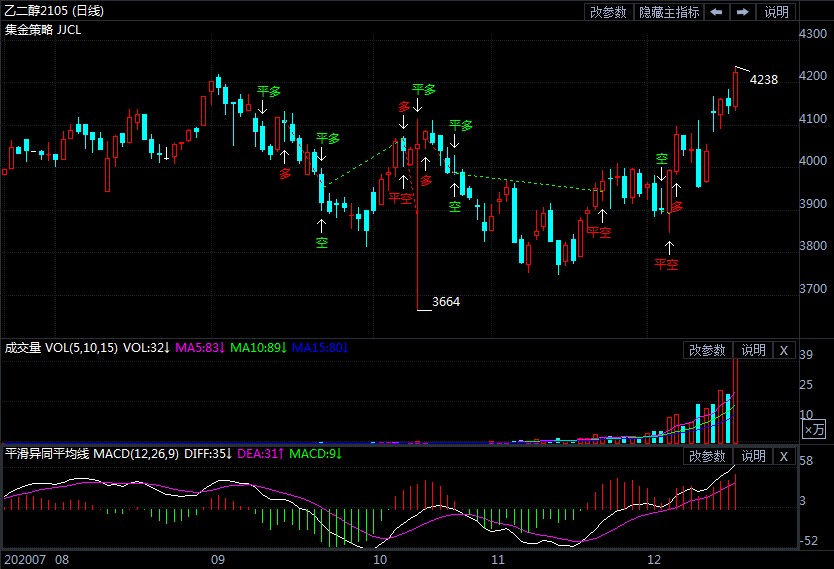Image resolution: width=834 pixels, height=569 pixels.
Task: Click the tallest red volume bar
Action: [x=735, y=401]
